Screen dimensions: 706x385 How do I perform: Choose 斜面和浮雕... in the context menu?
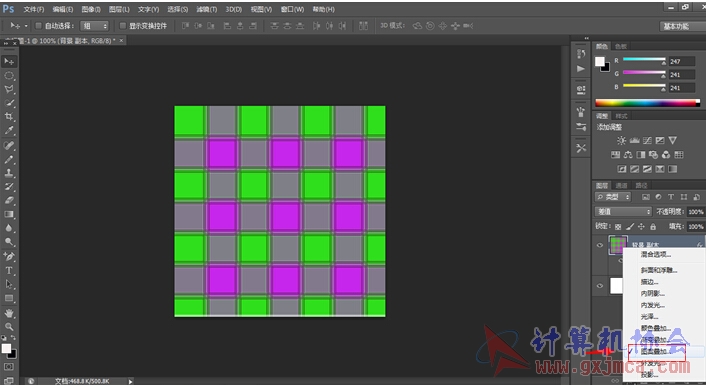point(659,271)
